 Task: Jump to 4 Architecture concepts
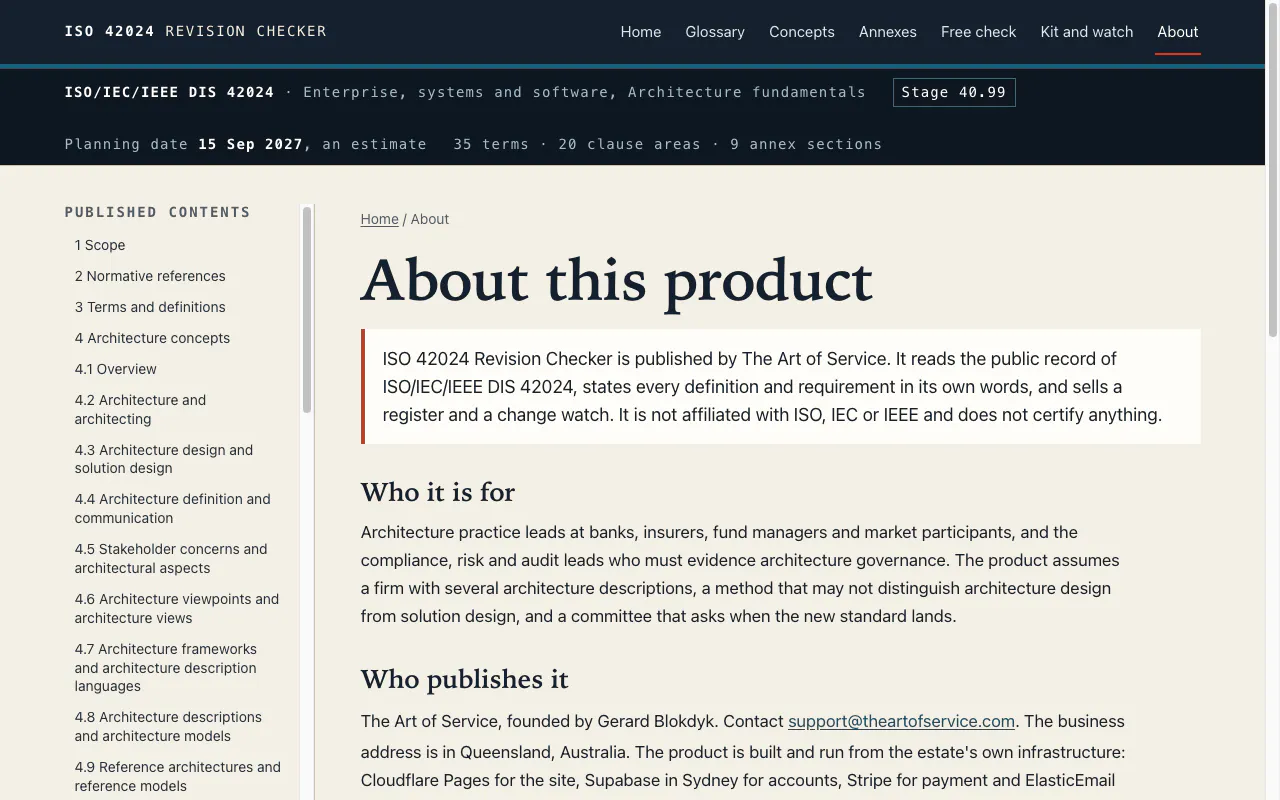click(152, 338)
